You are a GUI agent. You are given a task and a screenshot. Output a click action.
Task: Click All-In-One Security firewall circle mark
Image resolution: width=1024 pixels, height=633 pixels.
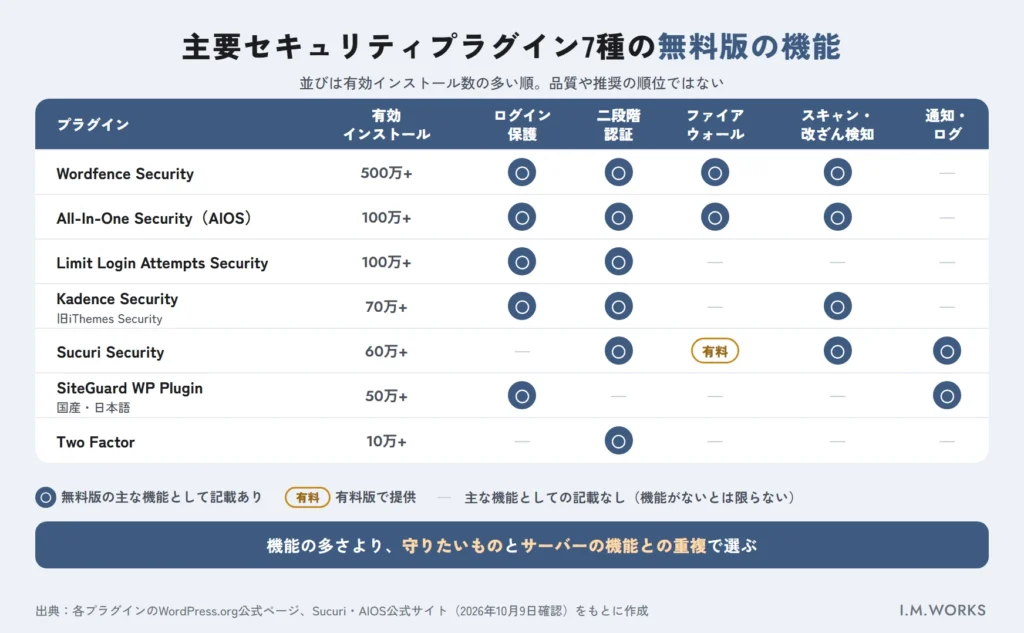(x=715, y=217)
